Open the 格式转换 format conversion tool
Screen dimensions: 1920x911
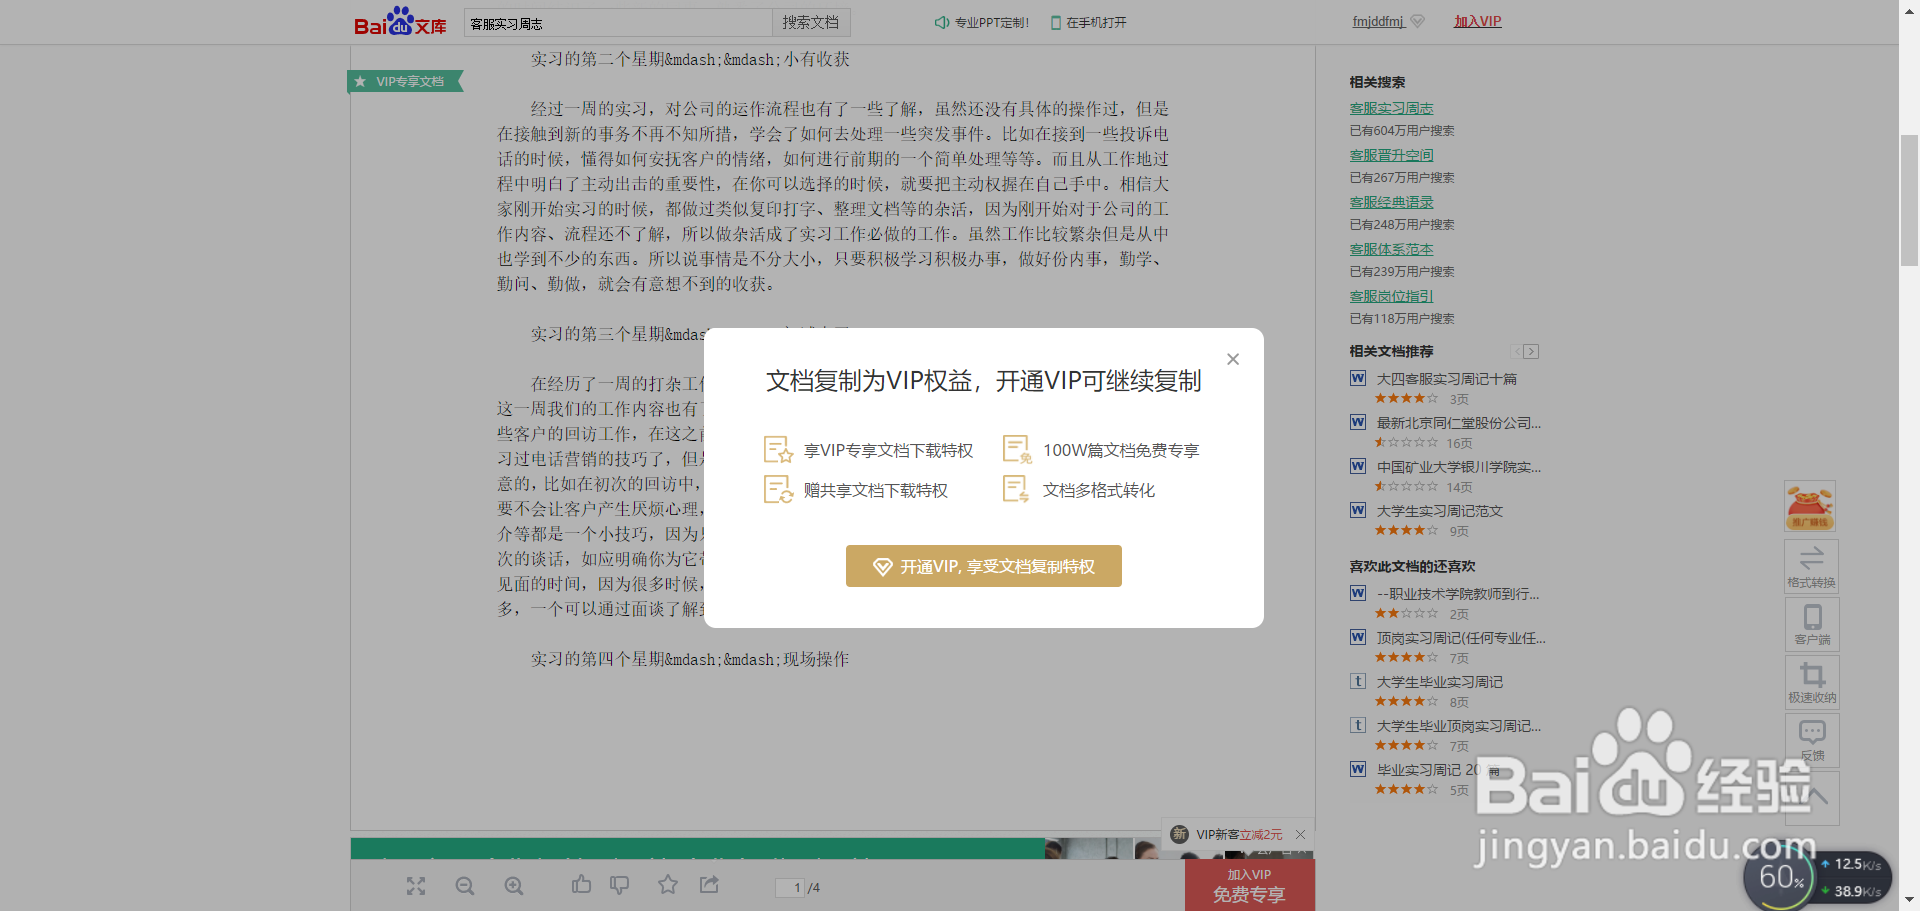pos(1811,566)
